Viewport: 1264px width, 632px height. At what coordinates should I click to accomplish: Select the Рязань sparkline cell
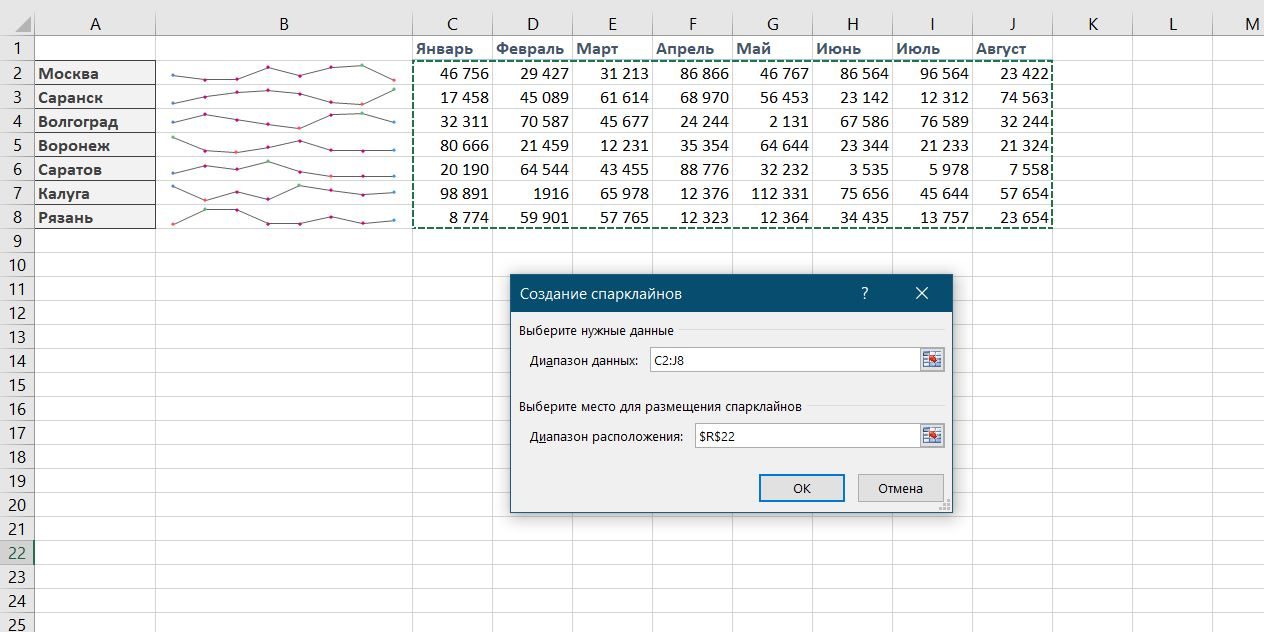click(x=284, y=217)
